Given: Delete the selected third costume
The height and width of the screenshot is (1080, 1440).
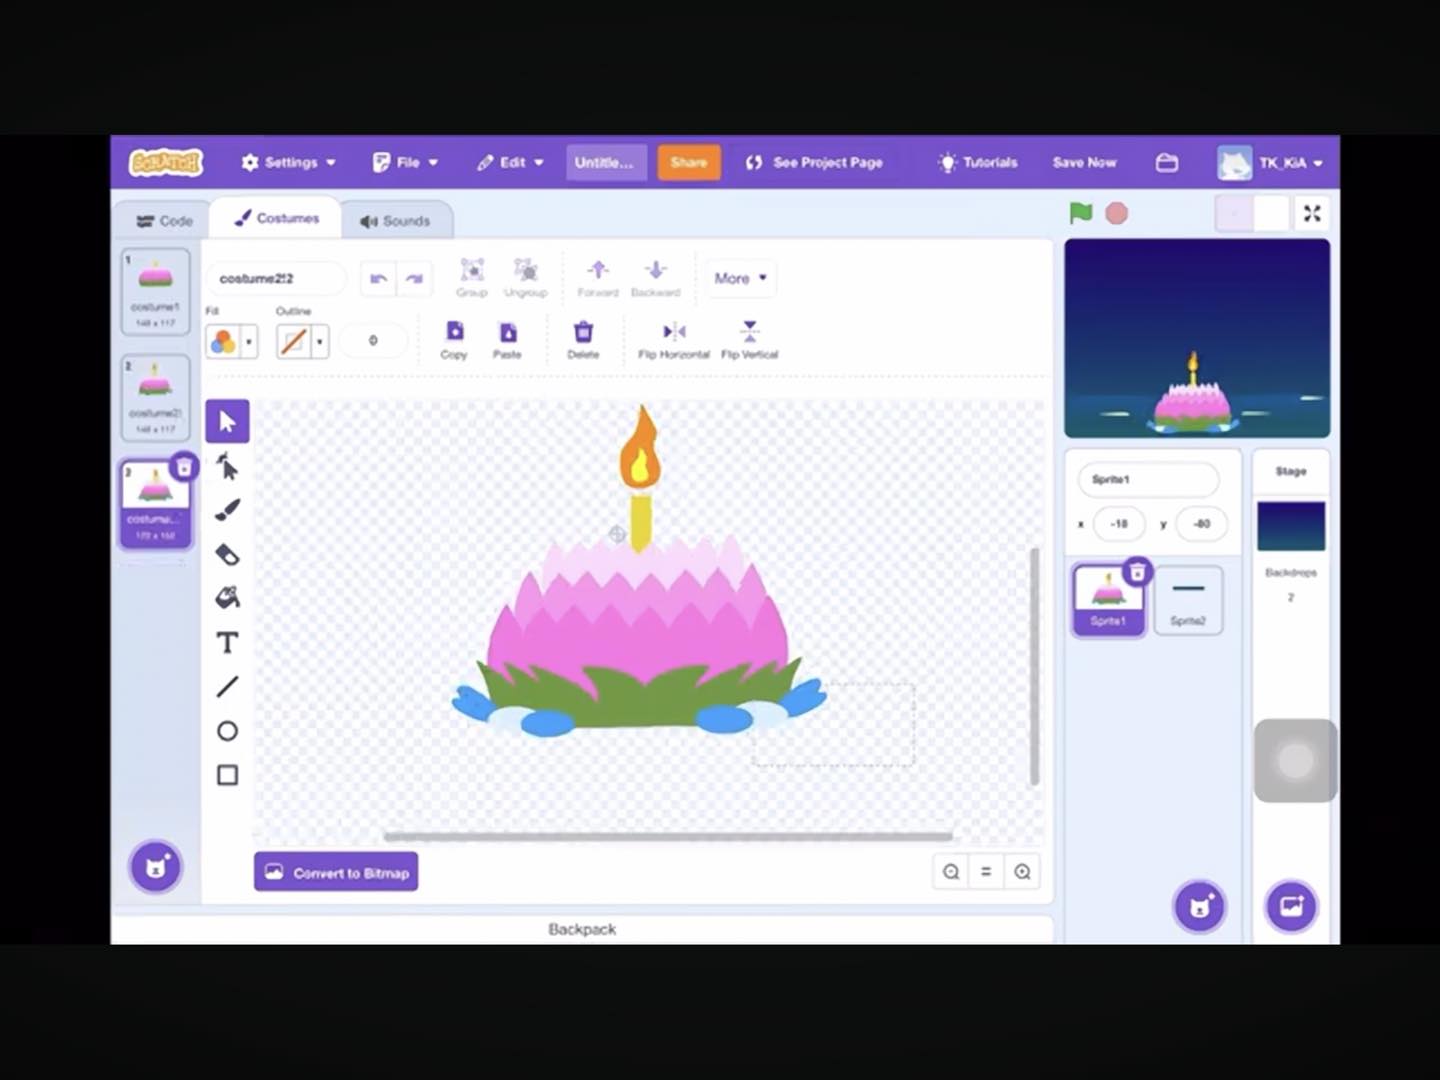Looking at the screenshot, I should 184,467.
